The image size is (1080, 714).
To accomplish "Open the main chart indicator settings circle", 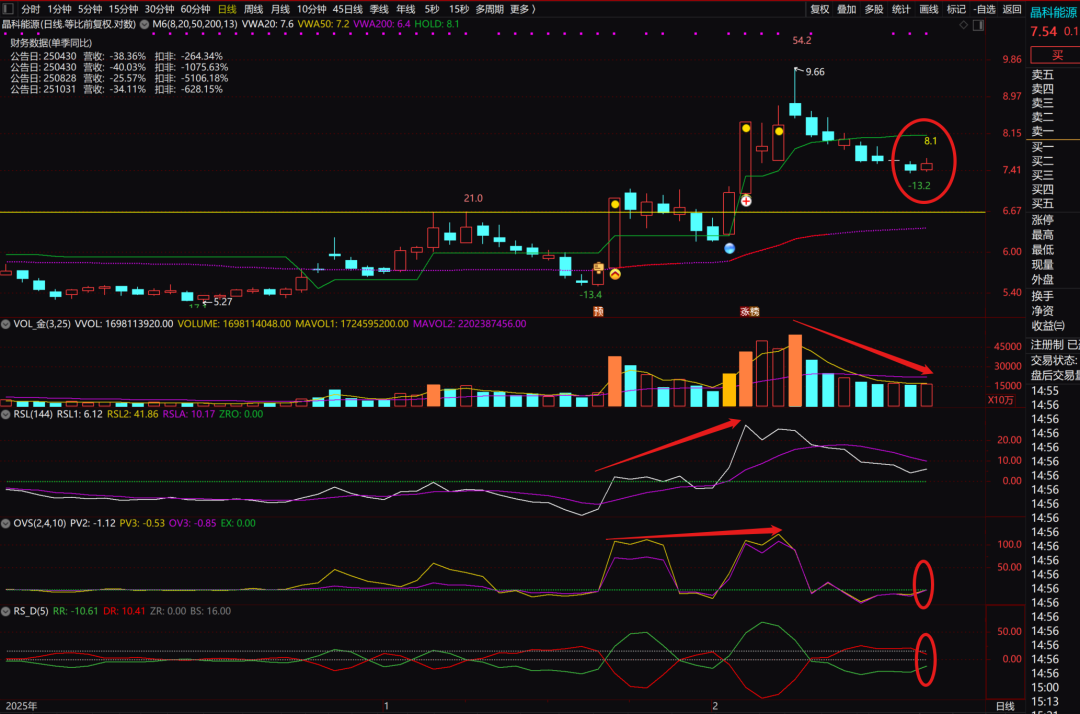I will point(145,24).
